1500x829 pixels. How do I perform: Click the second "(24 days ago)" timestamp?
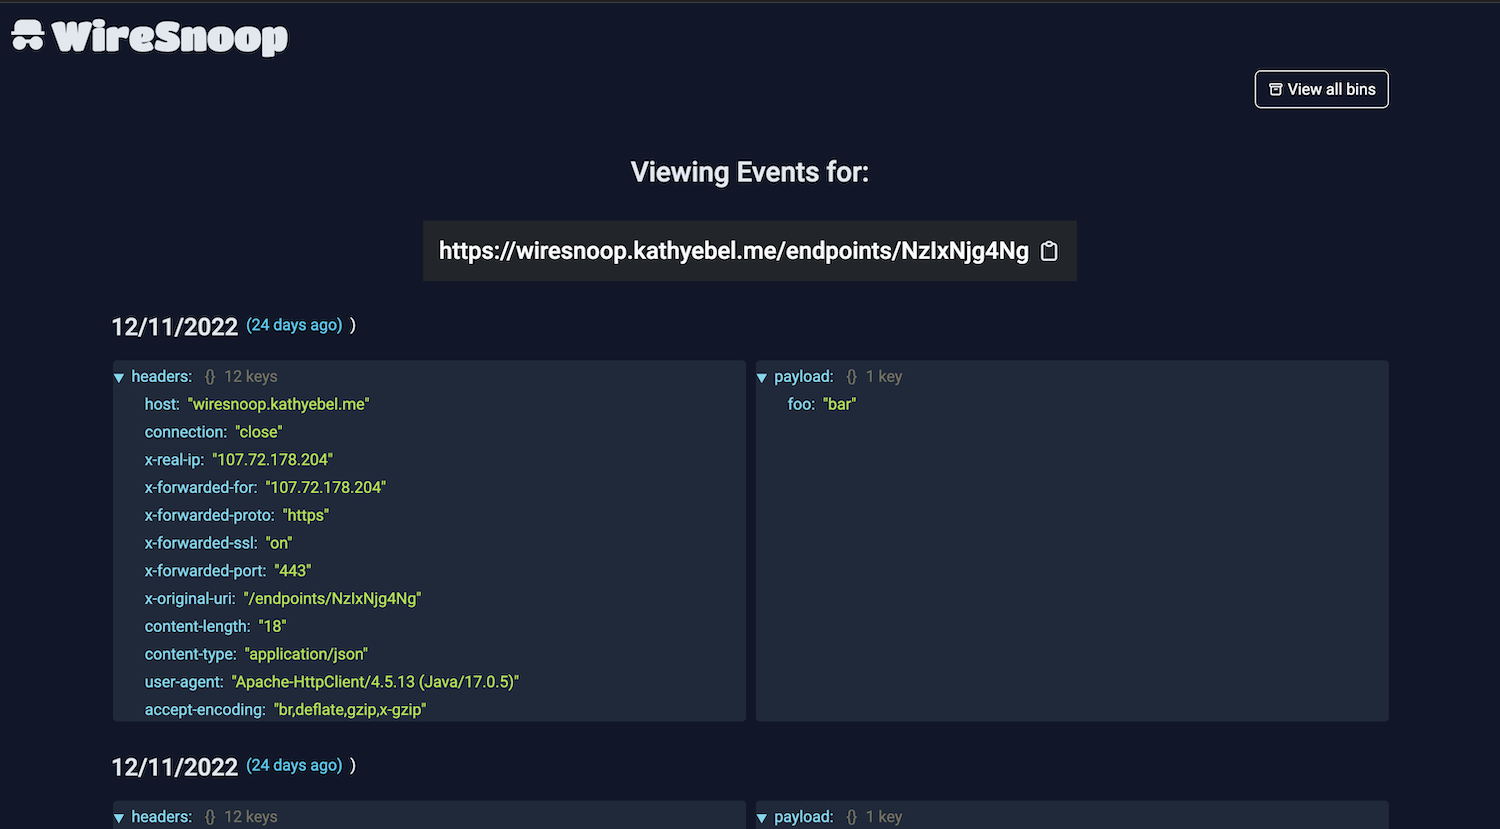pos(293,764)
